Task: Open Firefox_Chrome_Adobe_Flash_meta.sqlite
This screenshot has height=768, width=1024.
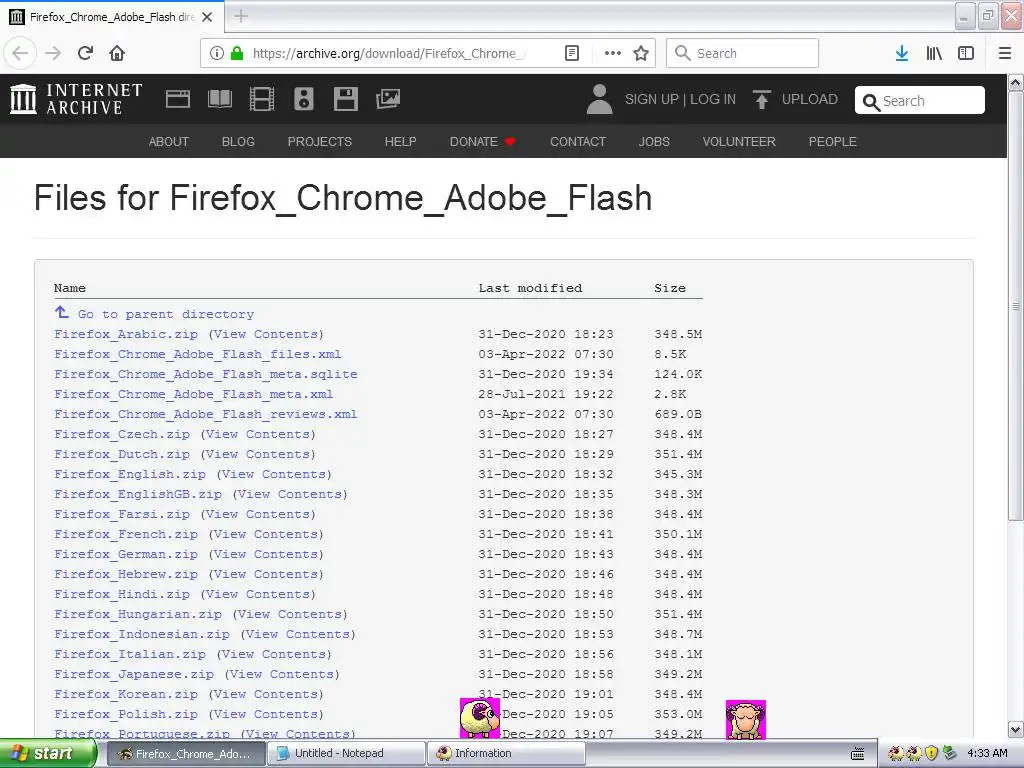Action: (206, 374)
